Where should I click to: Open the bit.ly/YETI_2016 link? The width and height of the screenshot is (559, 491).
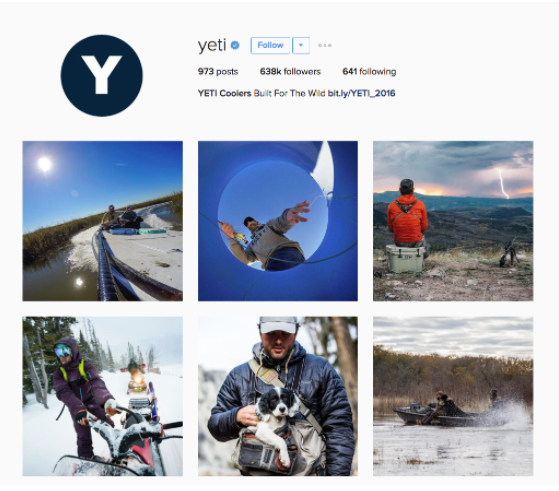click(361, 93)
